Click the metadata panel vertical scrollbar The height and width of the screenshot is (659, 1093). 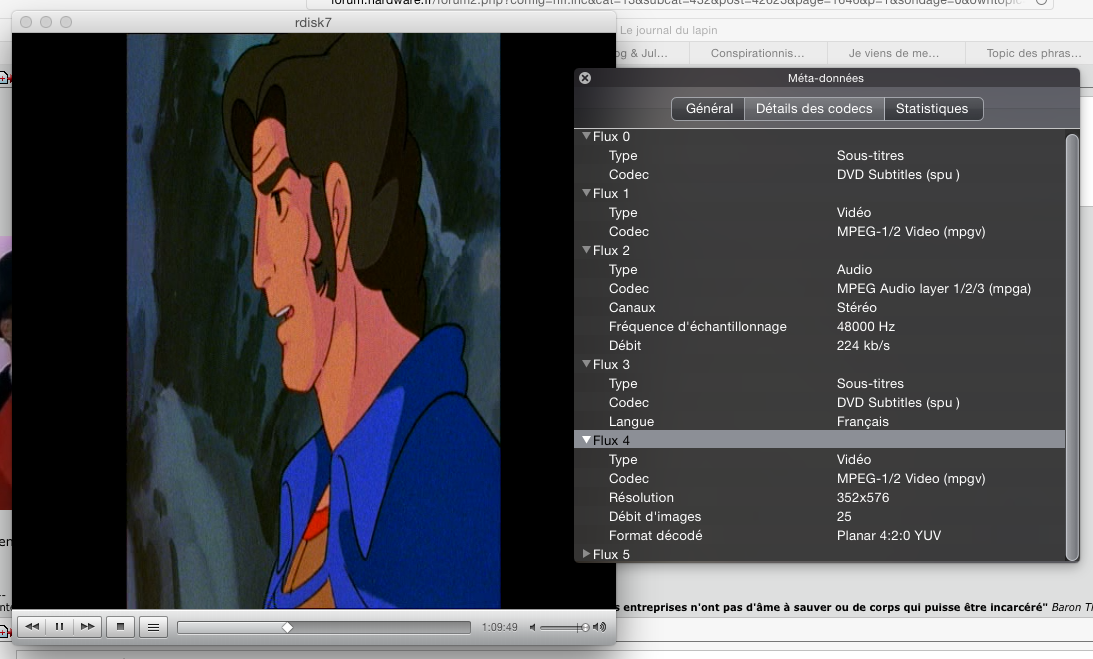point(1072,346)
